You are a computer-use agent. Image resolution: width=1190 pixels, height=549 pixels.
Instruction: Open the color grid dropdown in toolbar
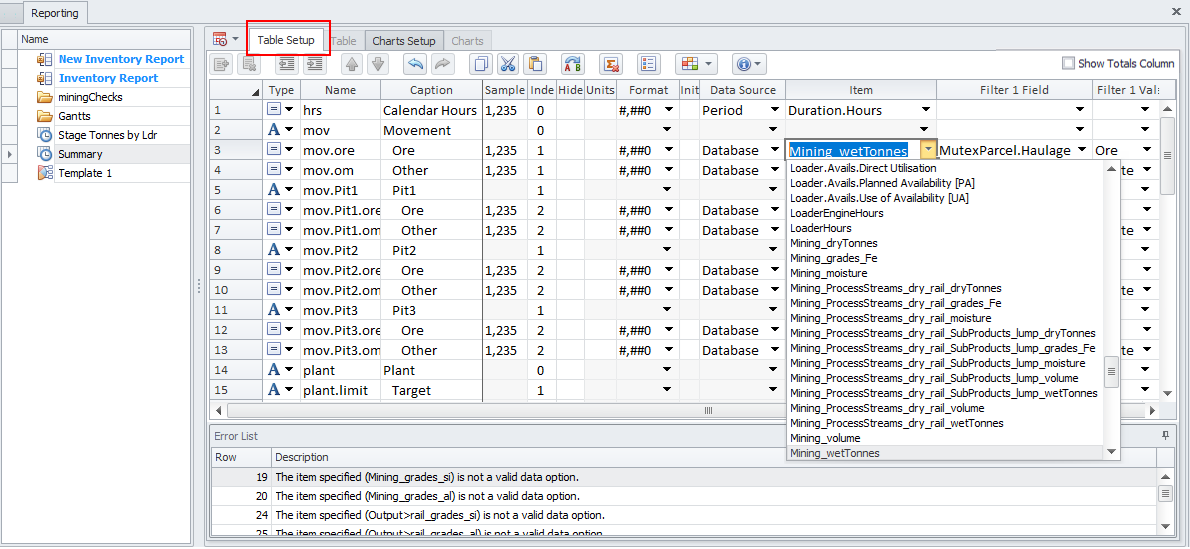(x=697, y=64)
